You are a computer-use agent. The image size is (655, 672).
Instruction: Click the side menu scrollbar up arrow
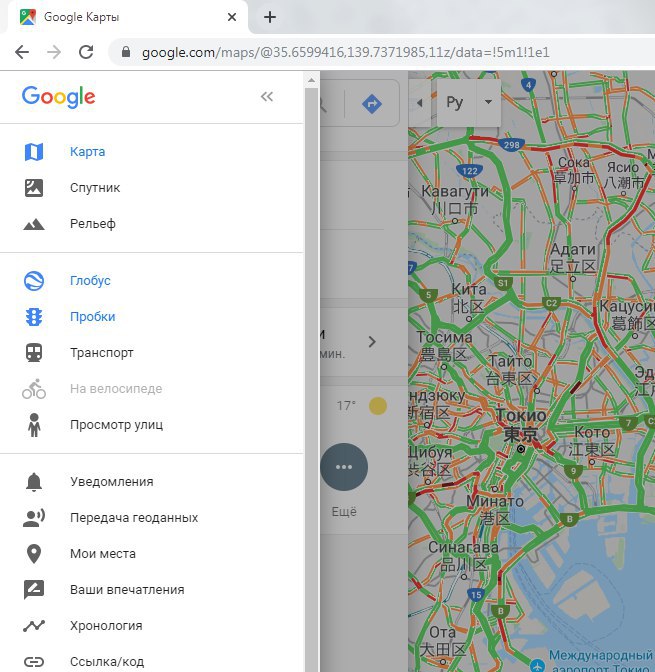(x=312, y=80)
